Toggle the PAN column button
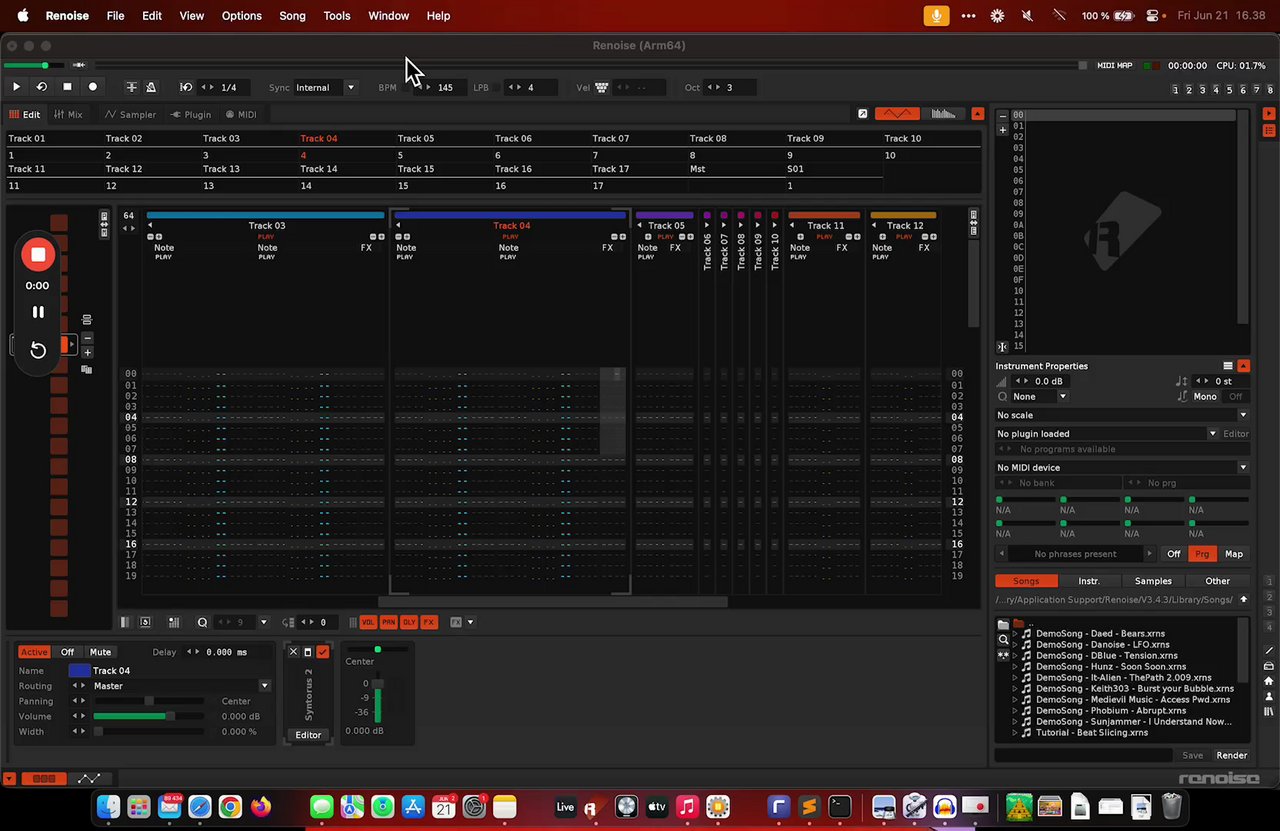 (x=388, y=622)
